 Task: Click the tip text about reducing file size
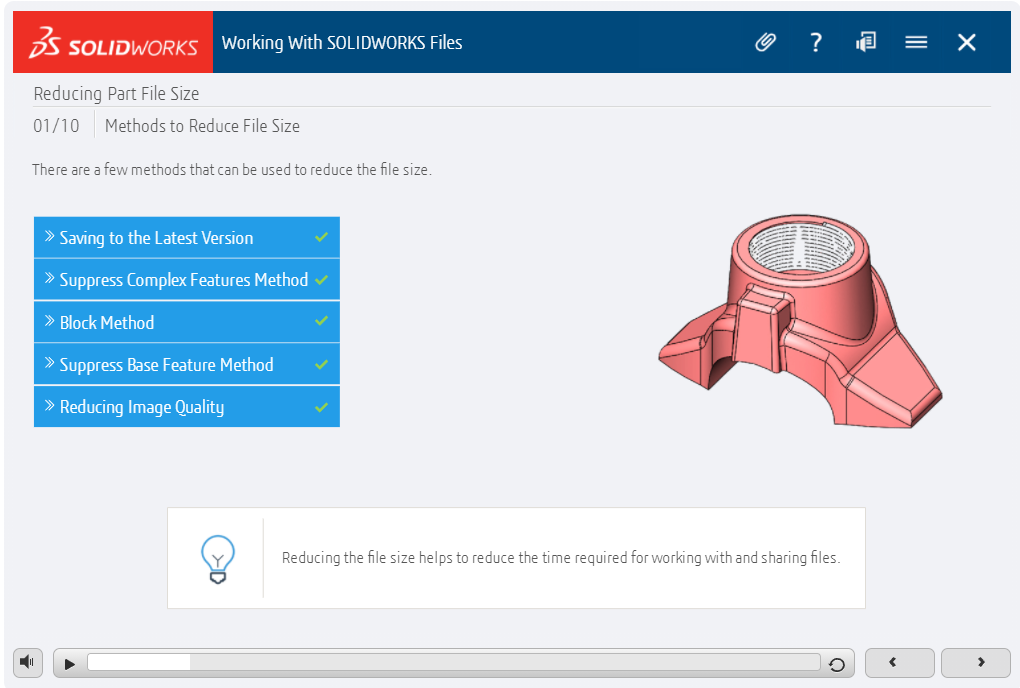(x=561, y=558)
